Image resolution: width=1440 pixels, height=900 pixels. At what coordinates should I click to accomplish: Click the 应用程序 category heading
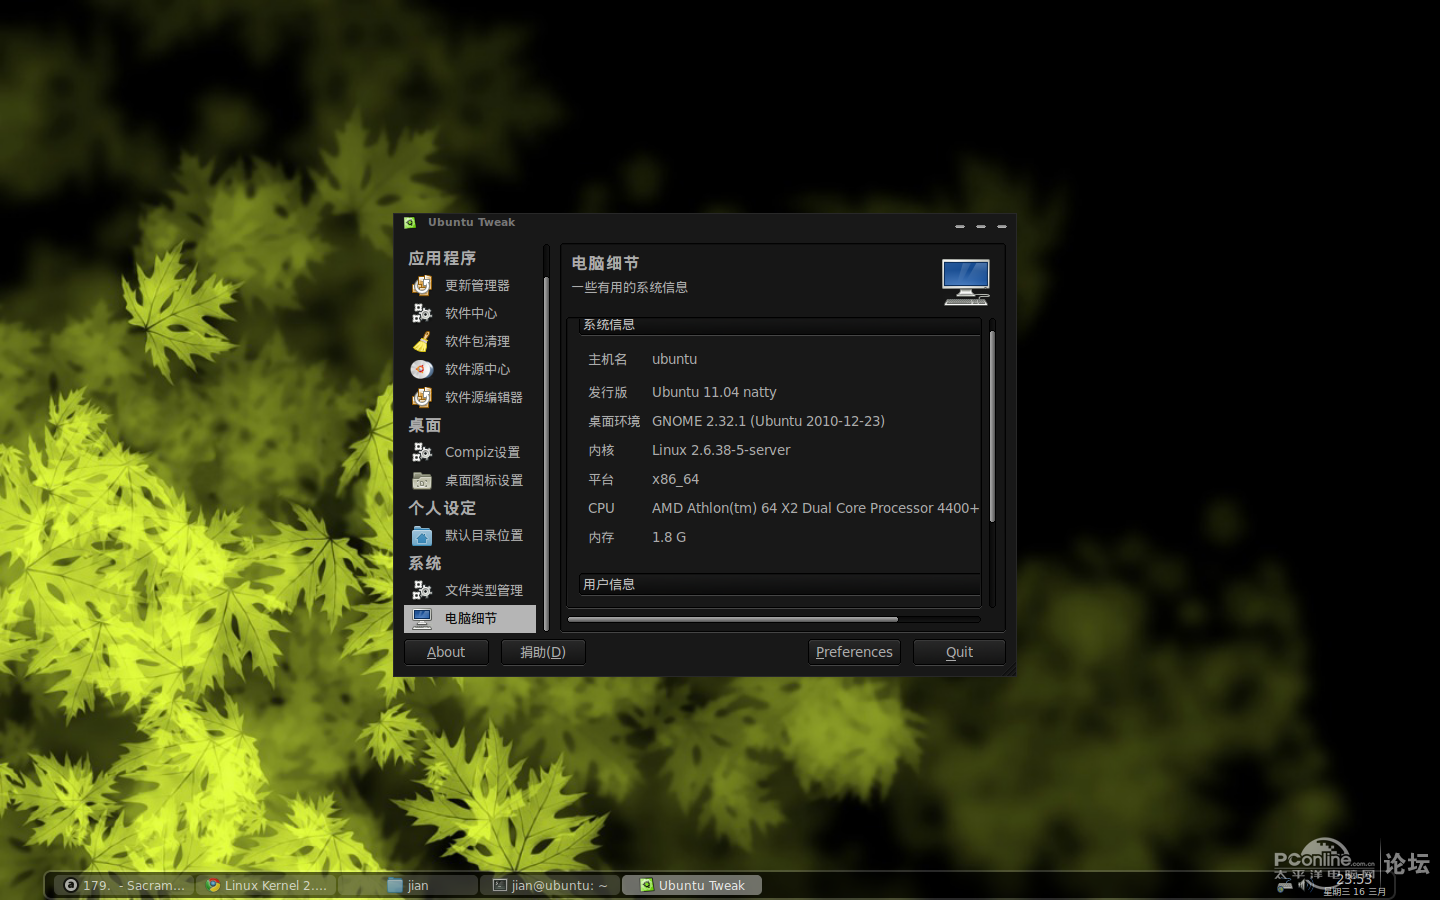tap(442, 258)
